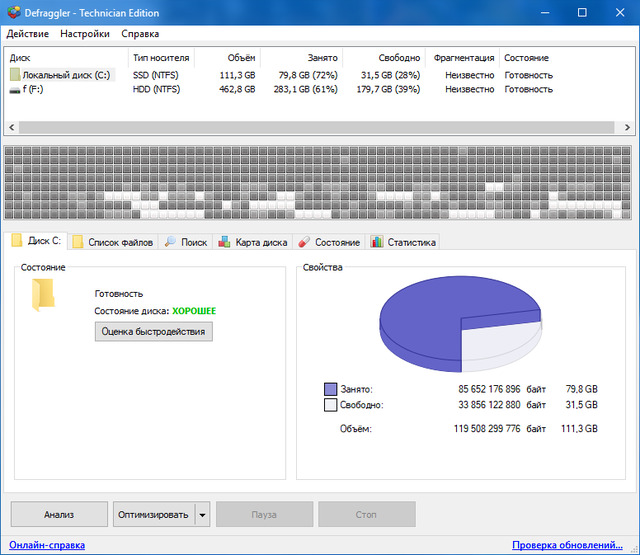Click the drive list horizontal scrollbar
640x555 pixels.
(320, 128)
